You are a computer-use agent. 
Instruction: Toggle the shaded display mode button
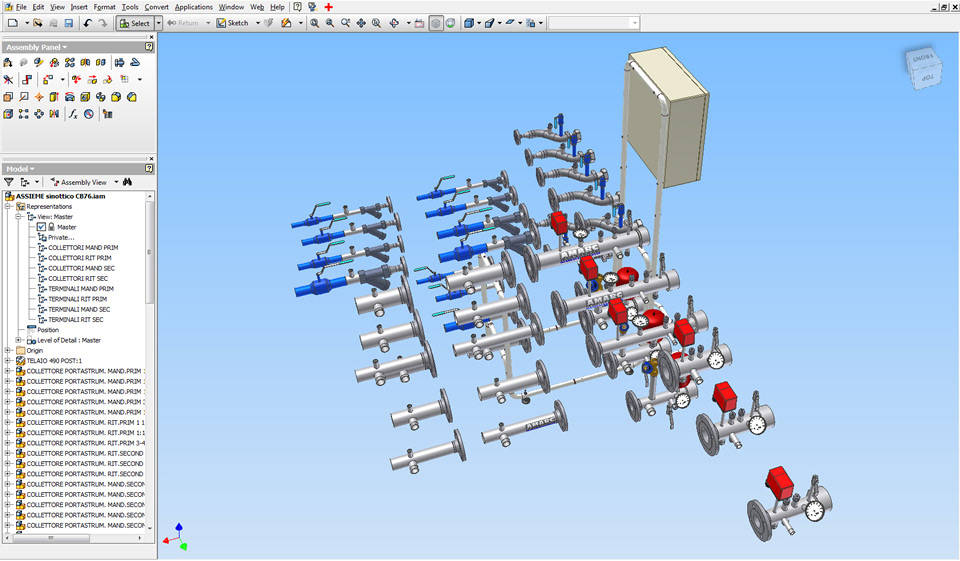click(x=435, y=23)
